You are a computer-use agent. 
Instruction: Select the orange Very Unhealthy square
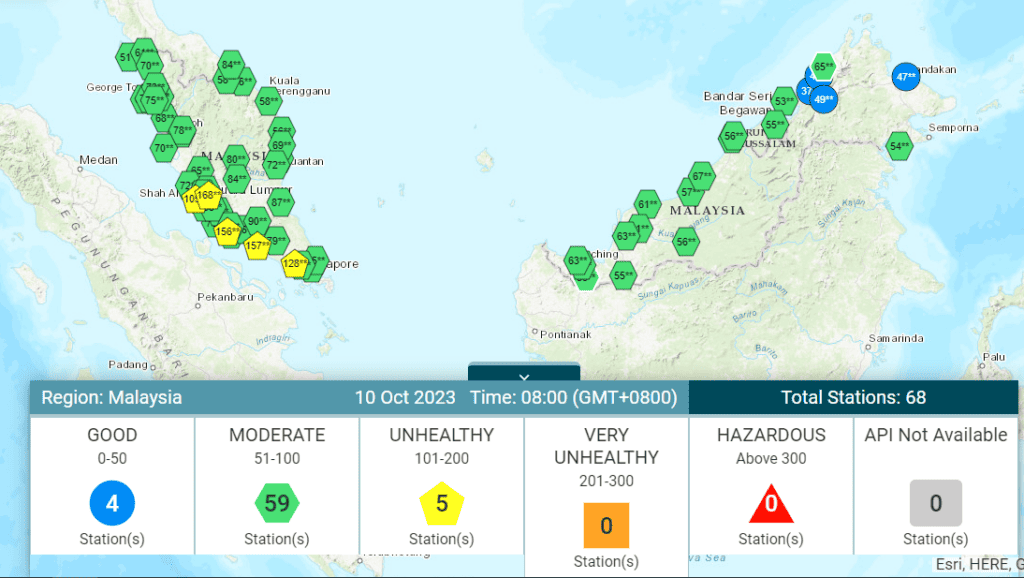pyautogui.click(x=606, y=525)
